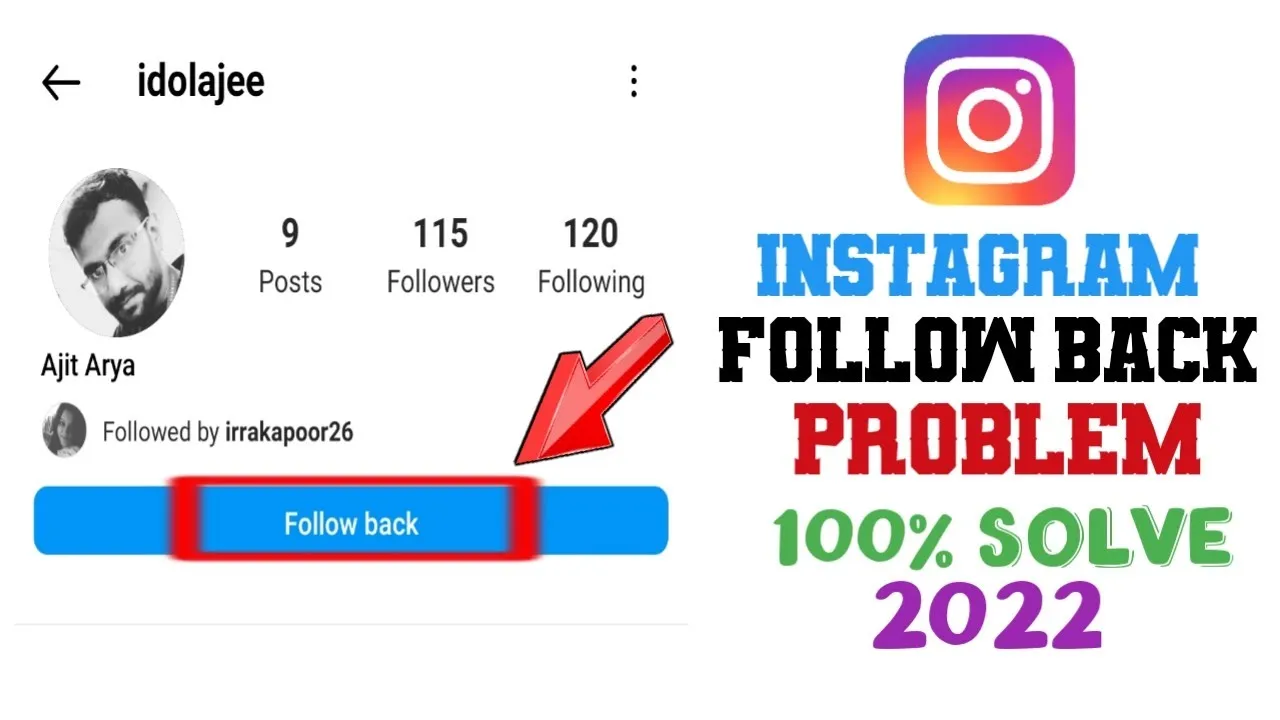View the 9 Posts count
The width and height of the screenshot is (1280, 720).
[x=290, y=257]
